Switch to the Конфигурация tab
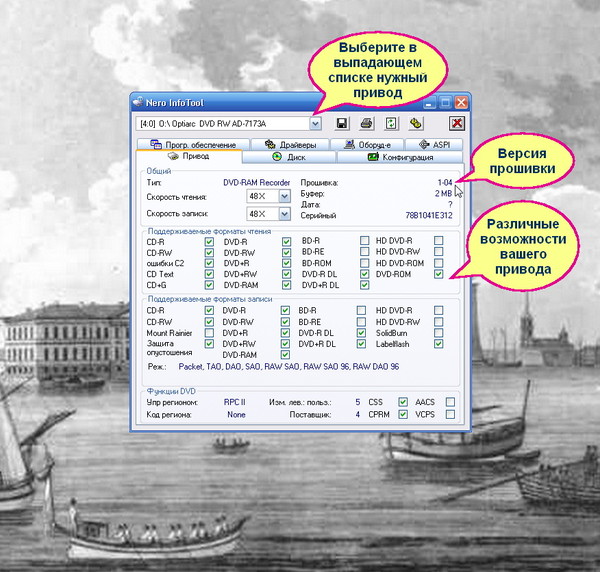This screenshot has height=572, width=600. click(400, 157)
